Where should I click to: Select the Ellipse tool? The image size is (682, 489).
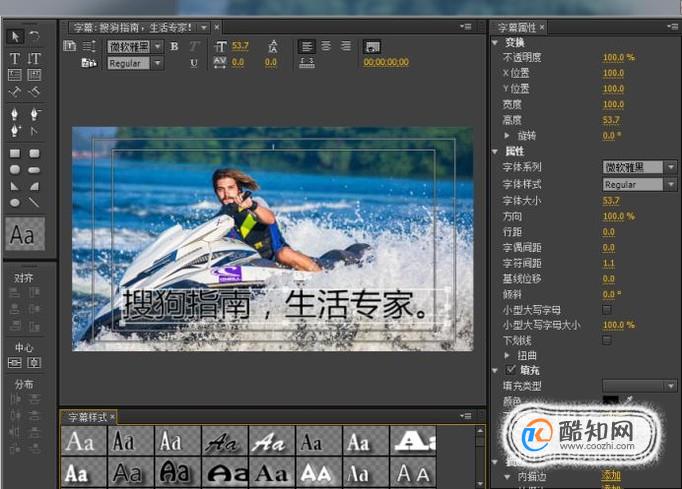pyautogui.click(x=15, y=202)
